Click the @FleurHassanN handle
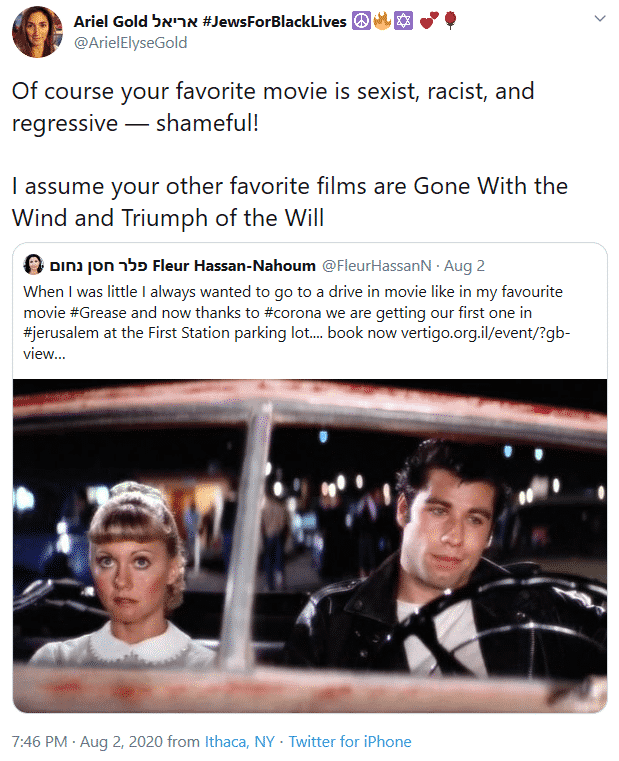Image resolution: width=619 pixels, height=761 pixels. coord(377,265)
